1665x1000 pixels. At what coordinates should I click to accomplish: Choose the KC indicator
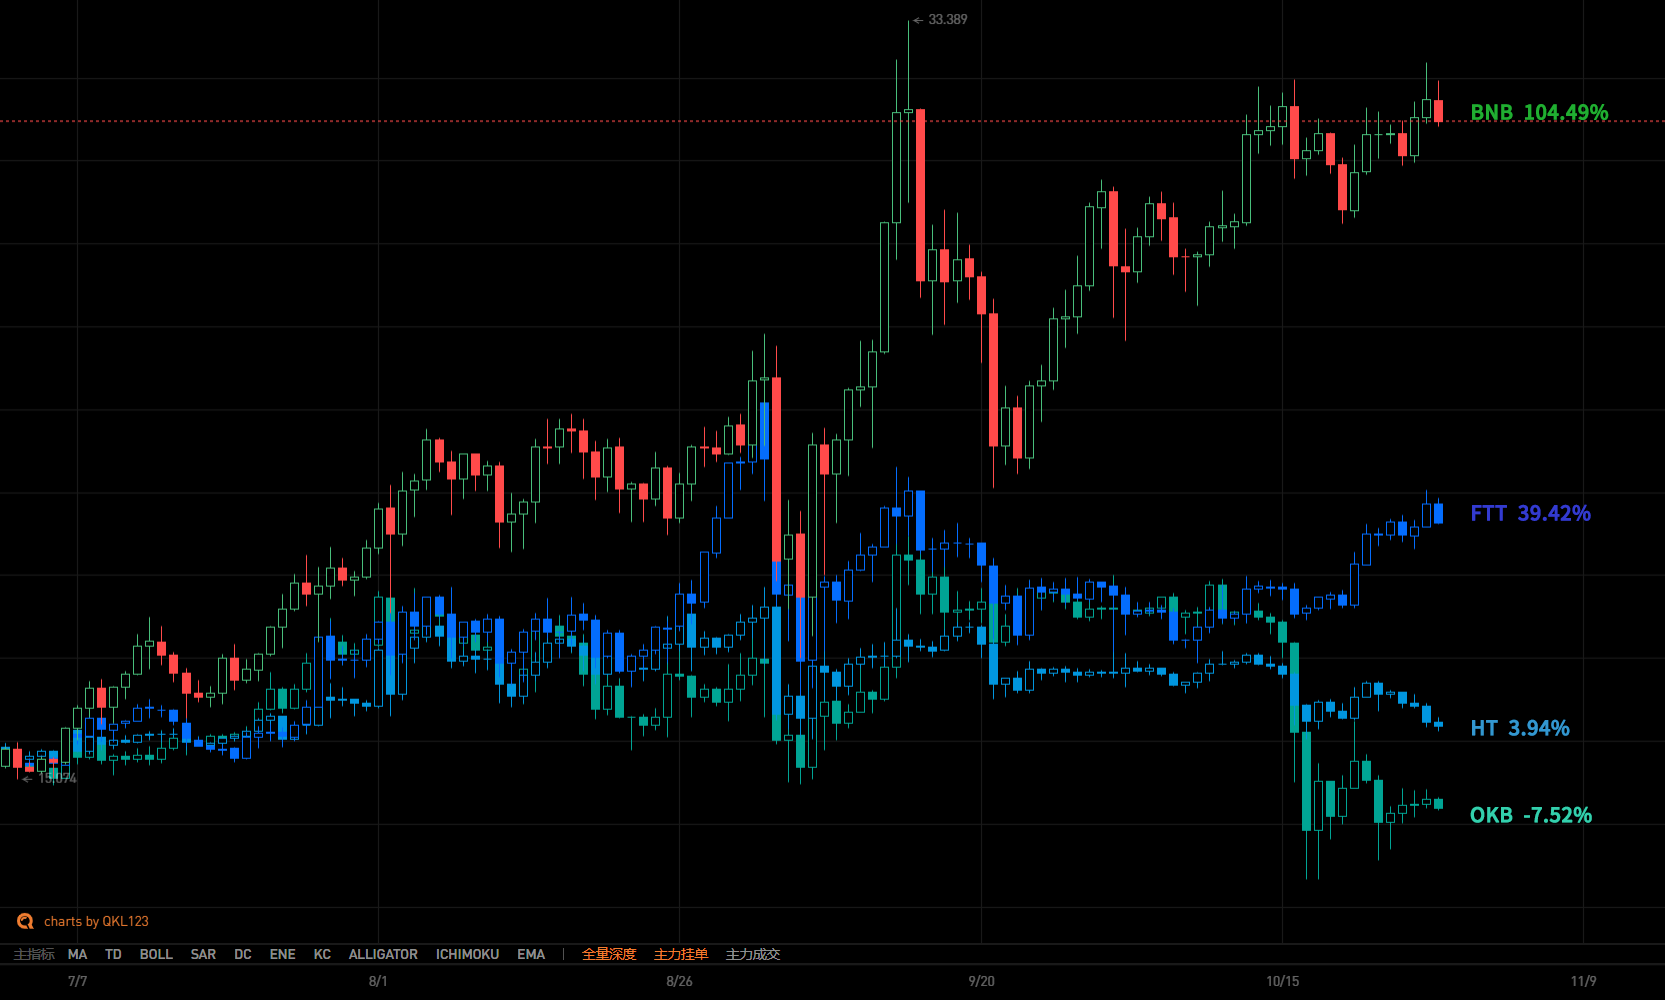[x=322, y=954]
